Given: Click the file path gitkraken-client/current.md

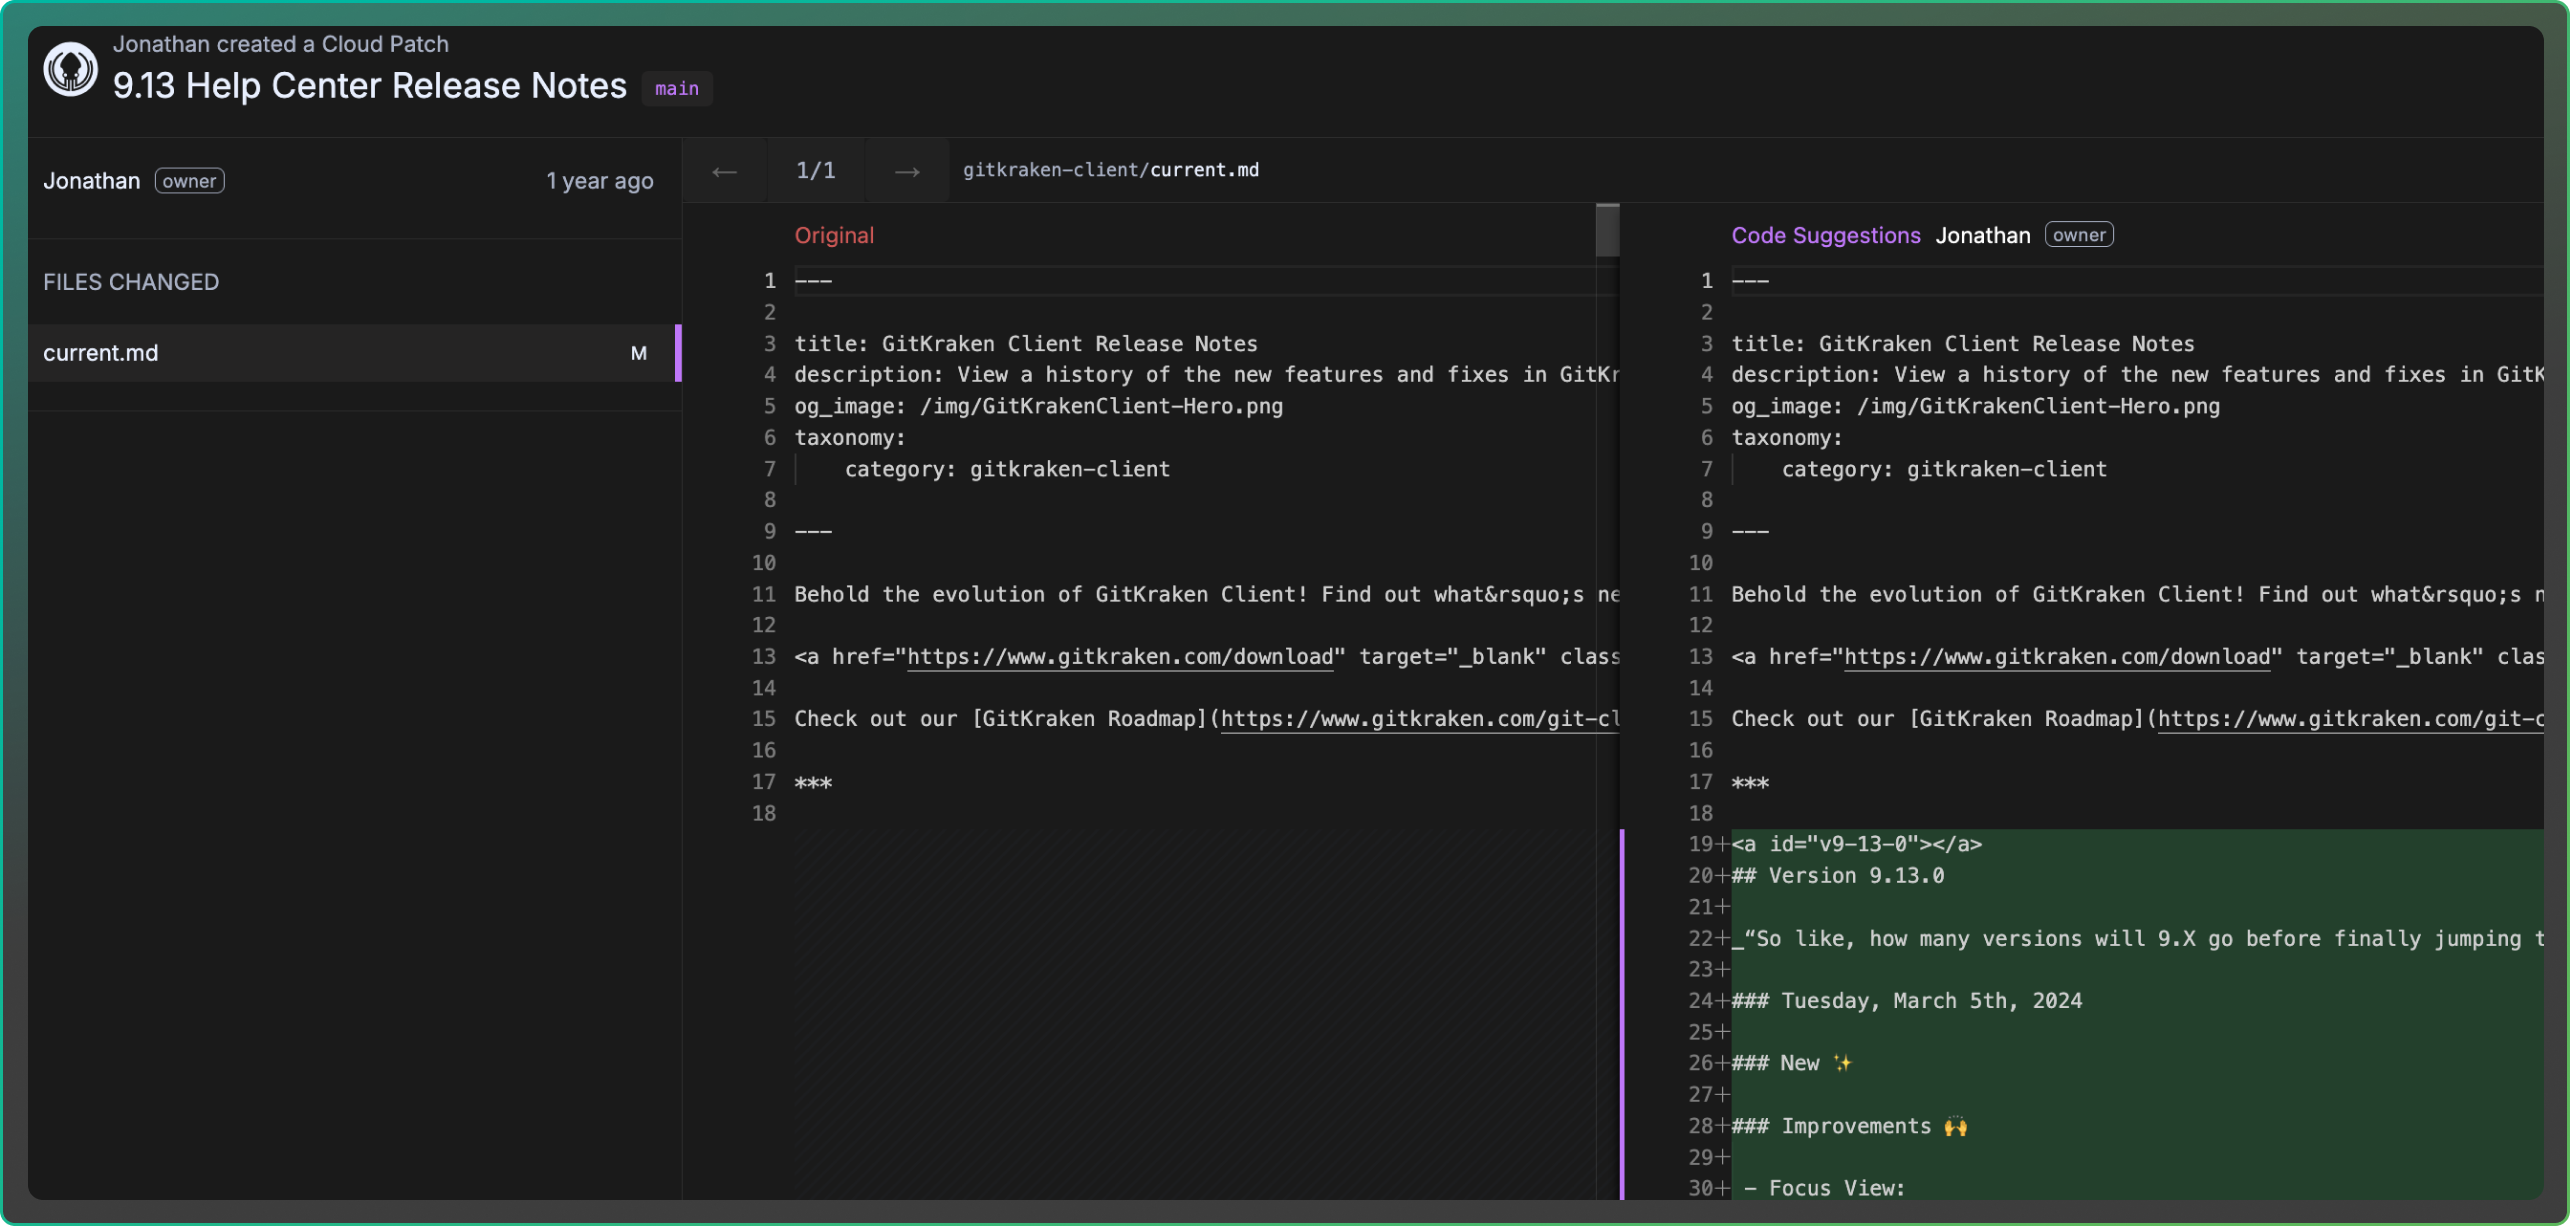Looking at the screenshot, I should pyautogui.click(x=1111, y=169).
